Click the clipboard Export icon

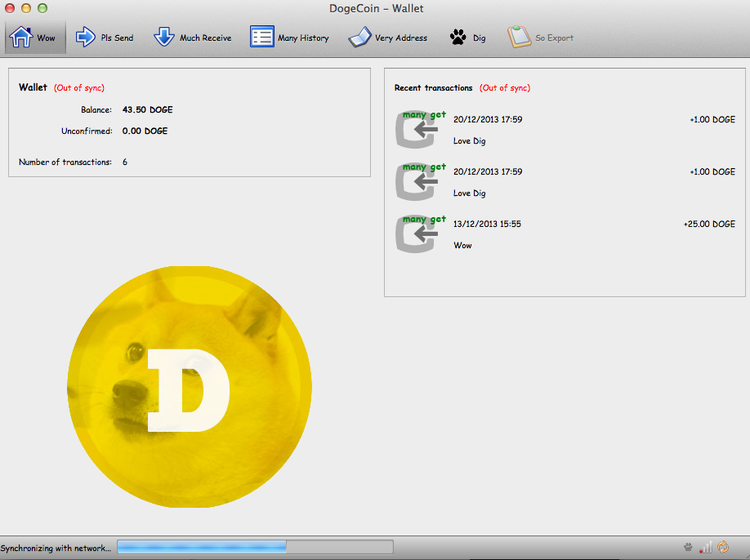(519, 37)
